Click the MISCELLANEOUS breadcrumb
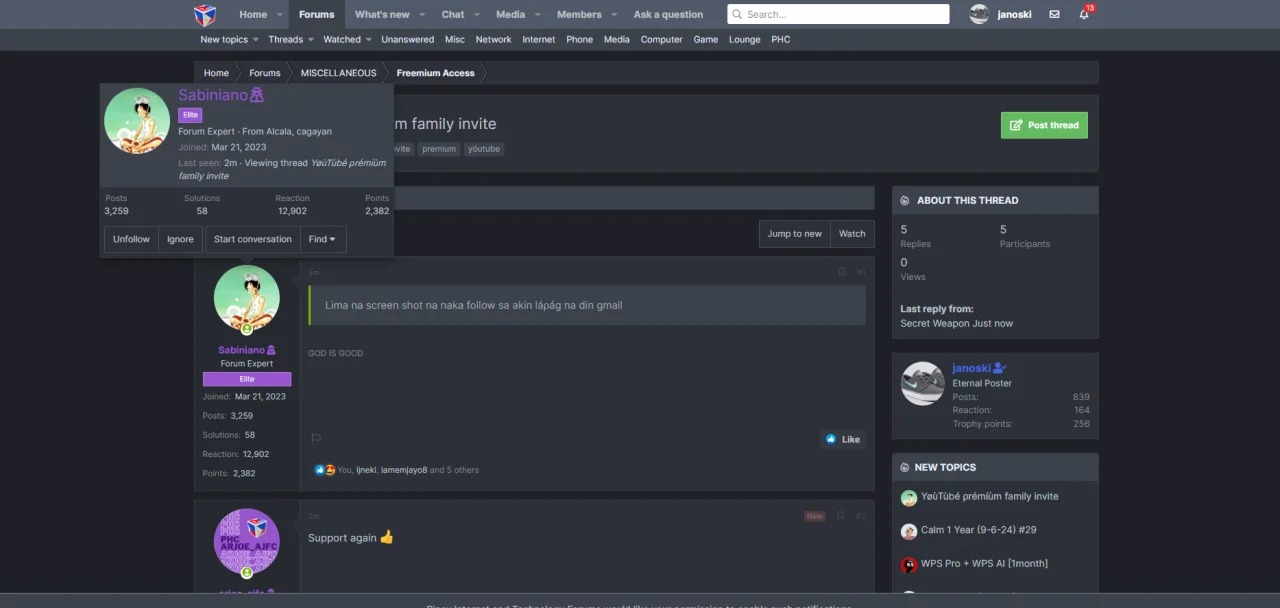This screenshot has width=1280, height=608. 338,73
